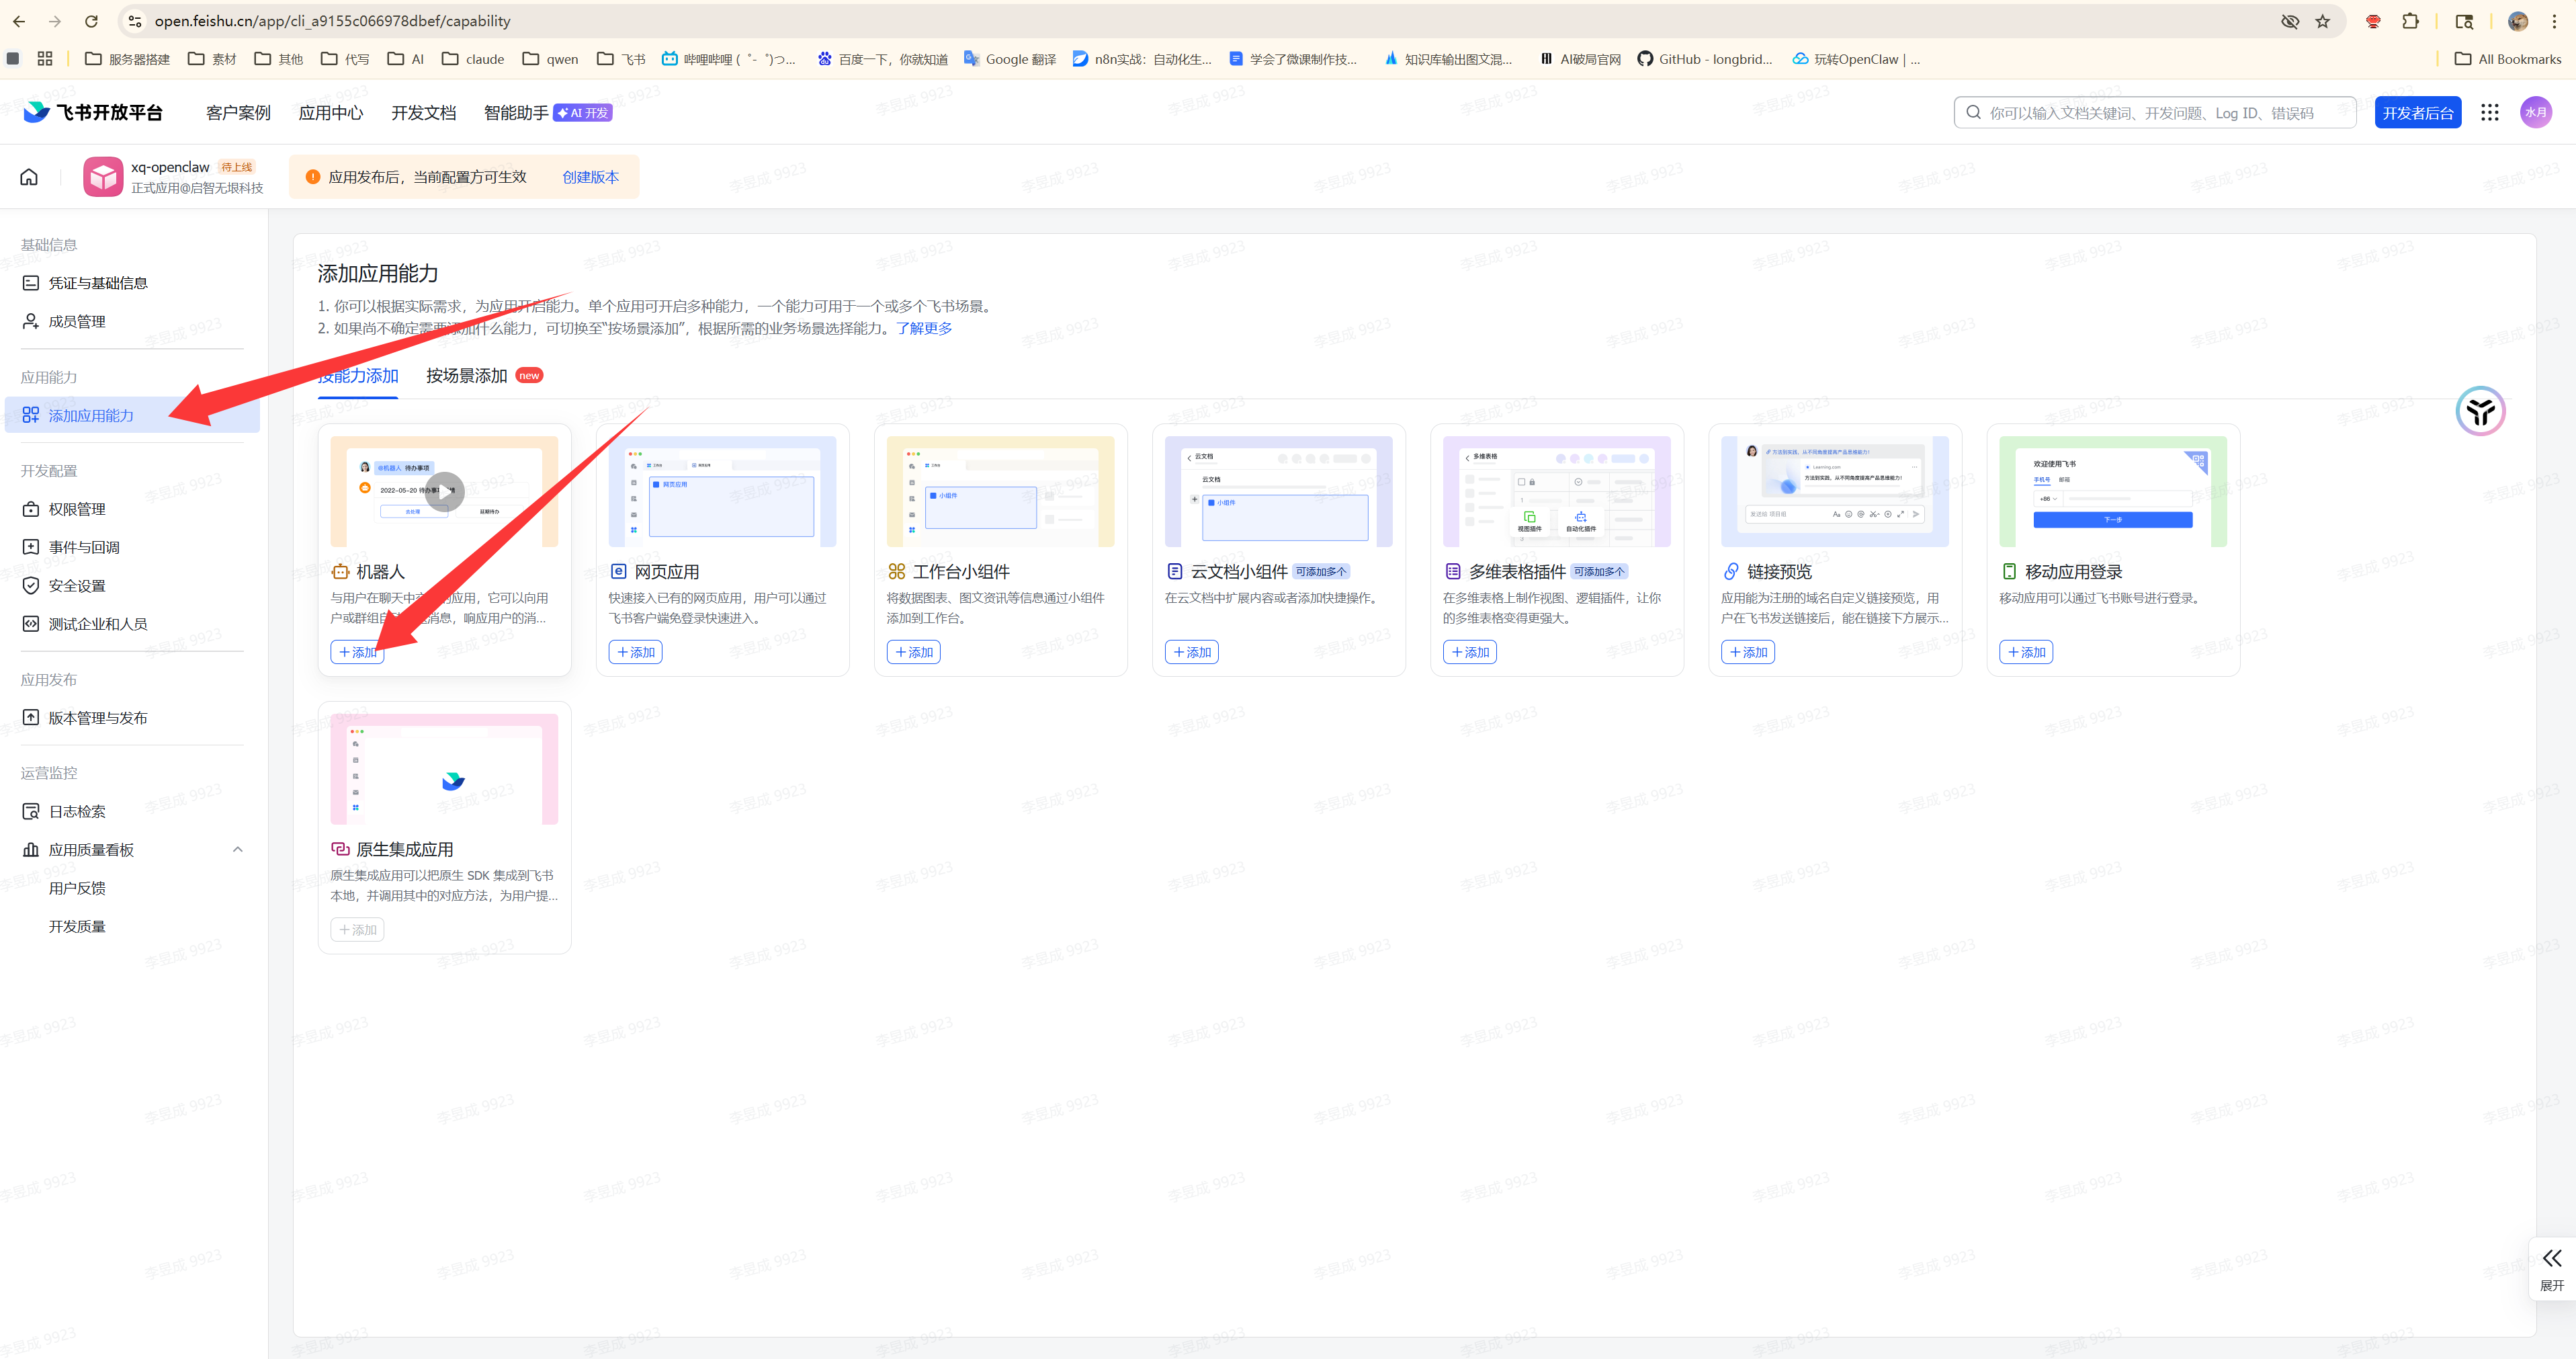Screen dimensions: 2576x1359
Task: Open the 了解更多 link
Action: (924, 328)
